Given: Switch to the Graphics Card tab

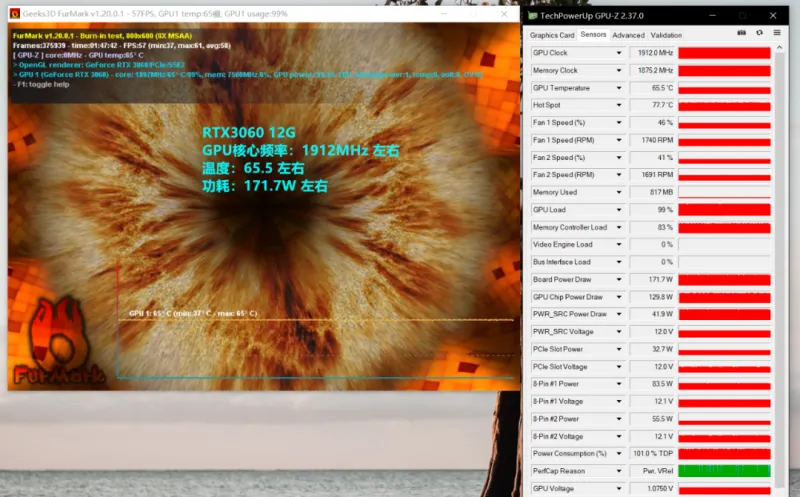Looking at the screenshot, I should 552,35.
